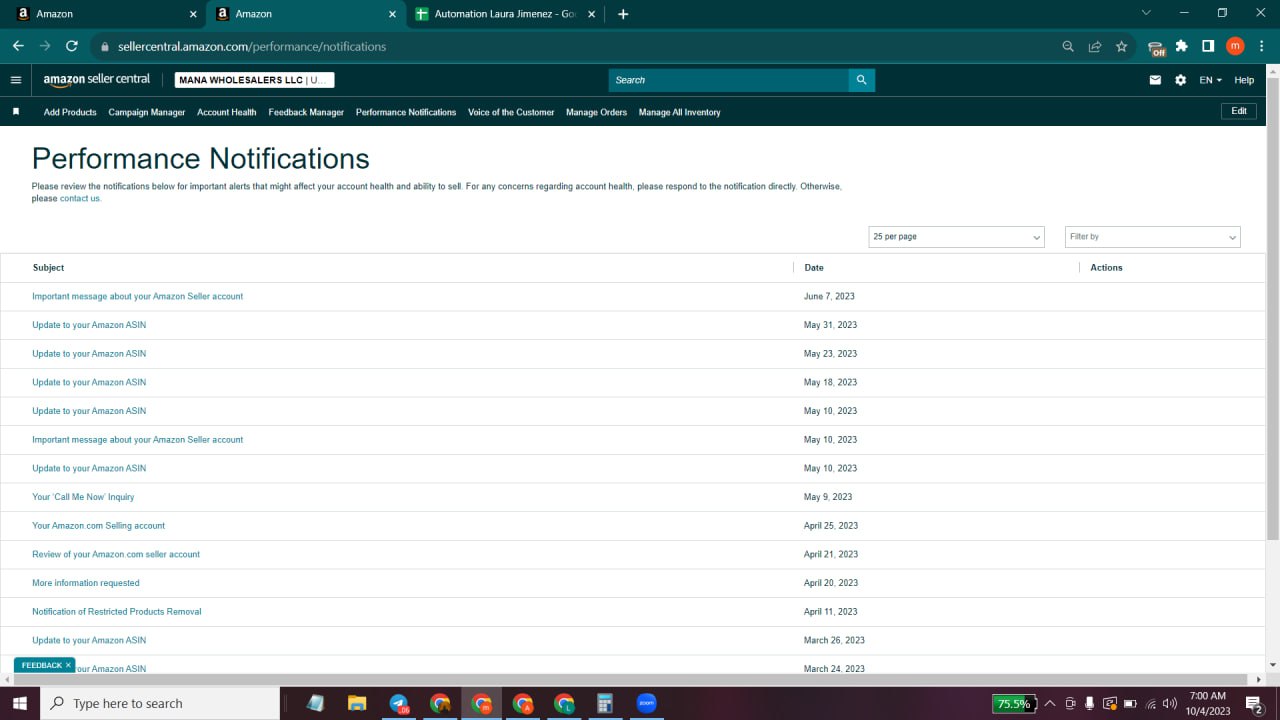The width and height of the screenshot is (1280, 720).
Task: Click into the Seller Central search field
Action: point(728,80)
